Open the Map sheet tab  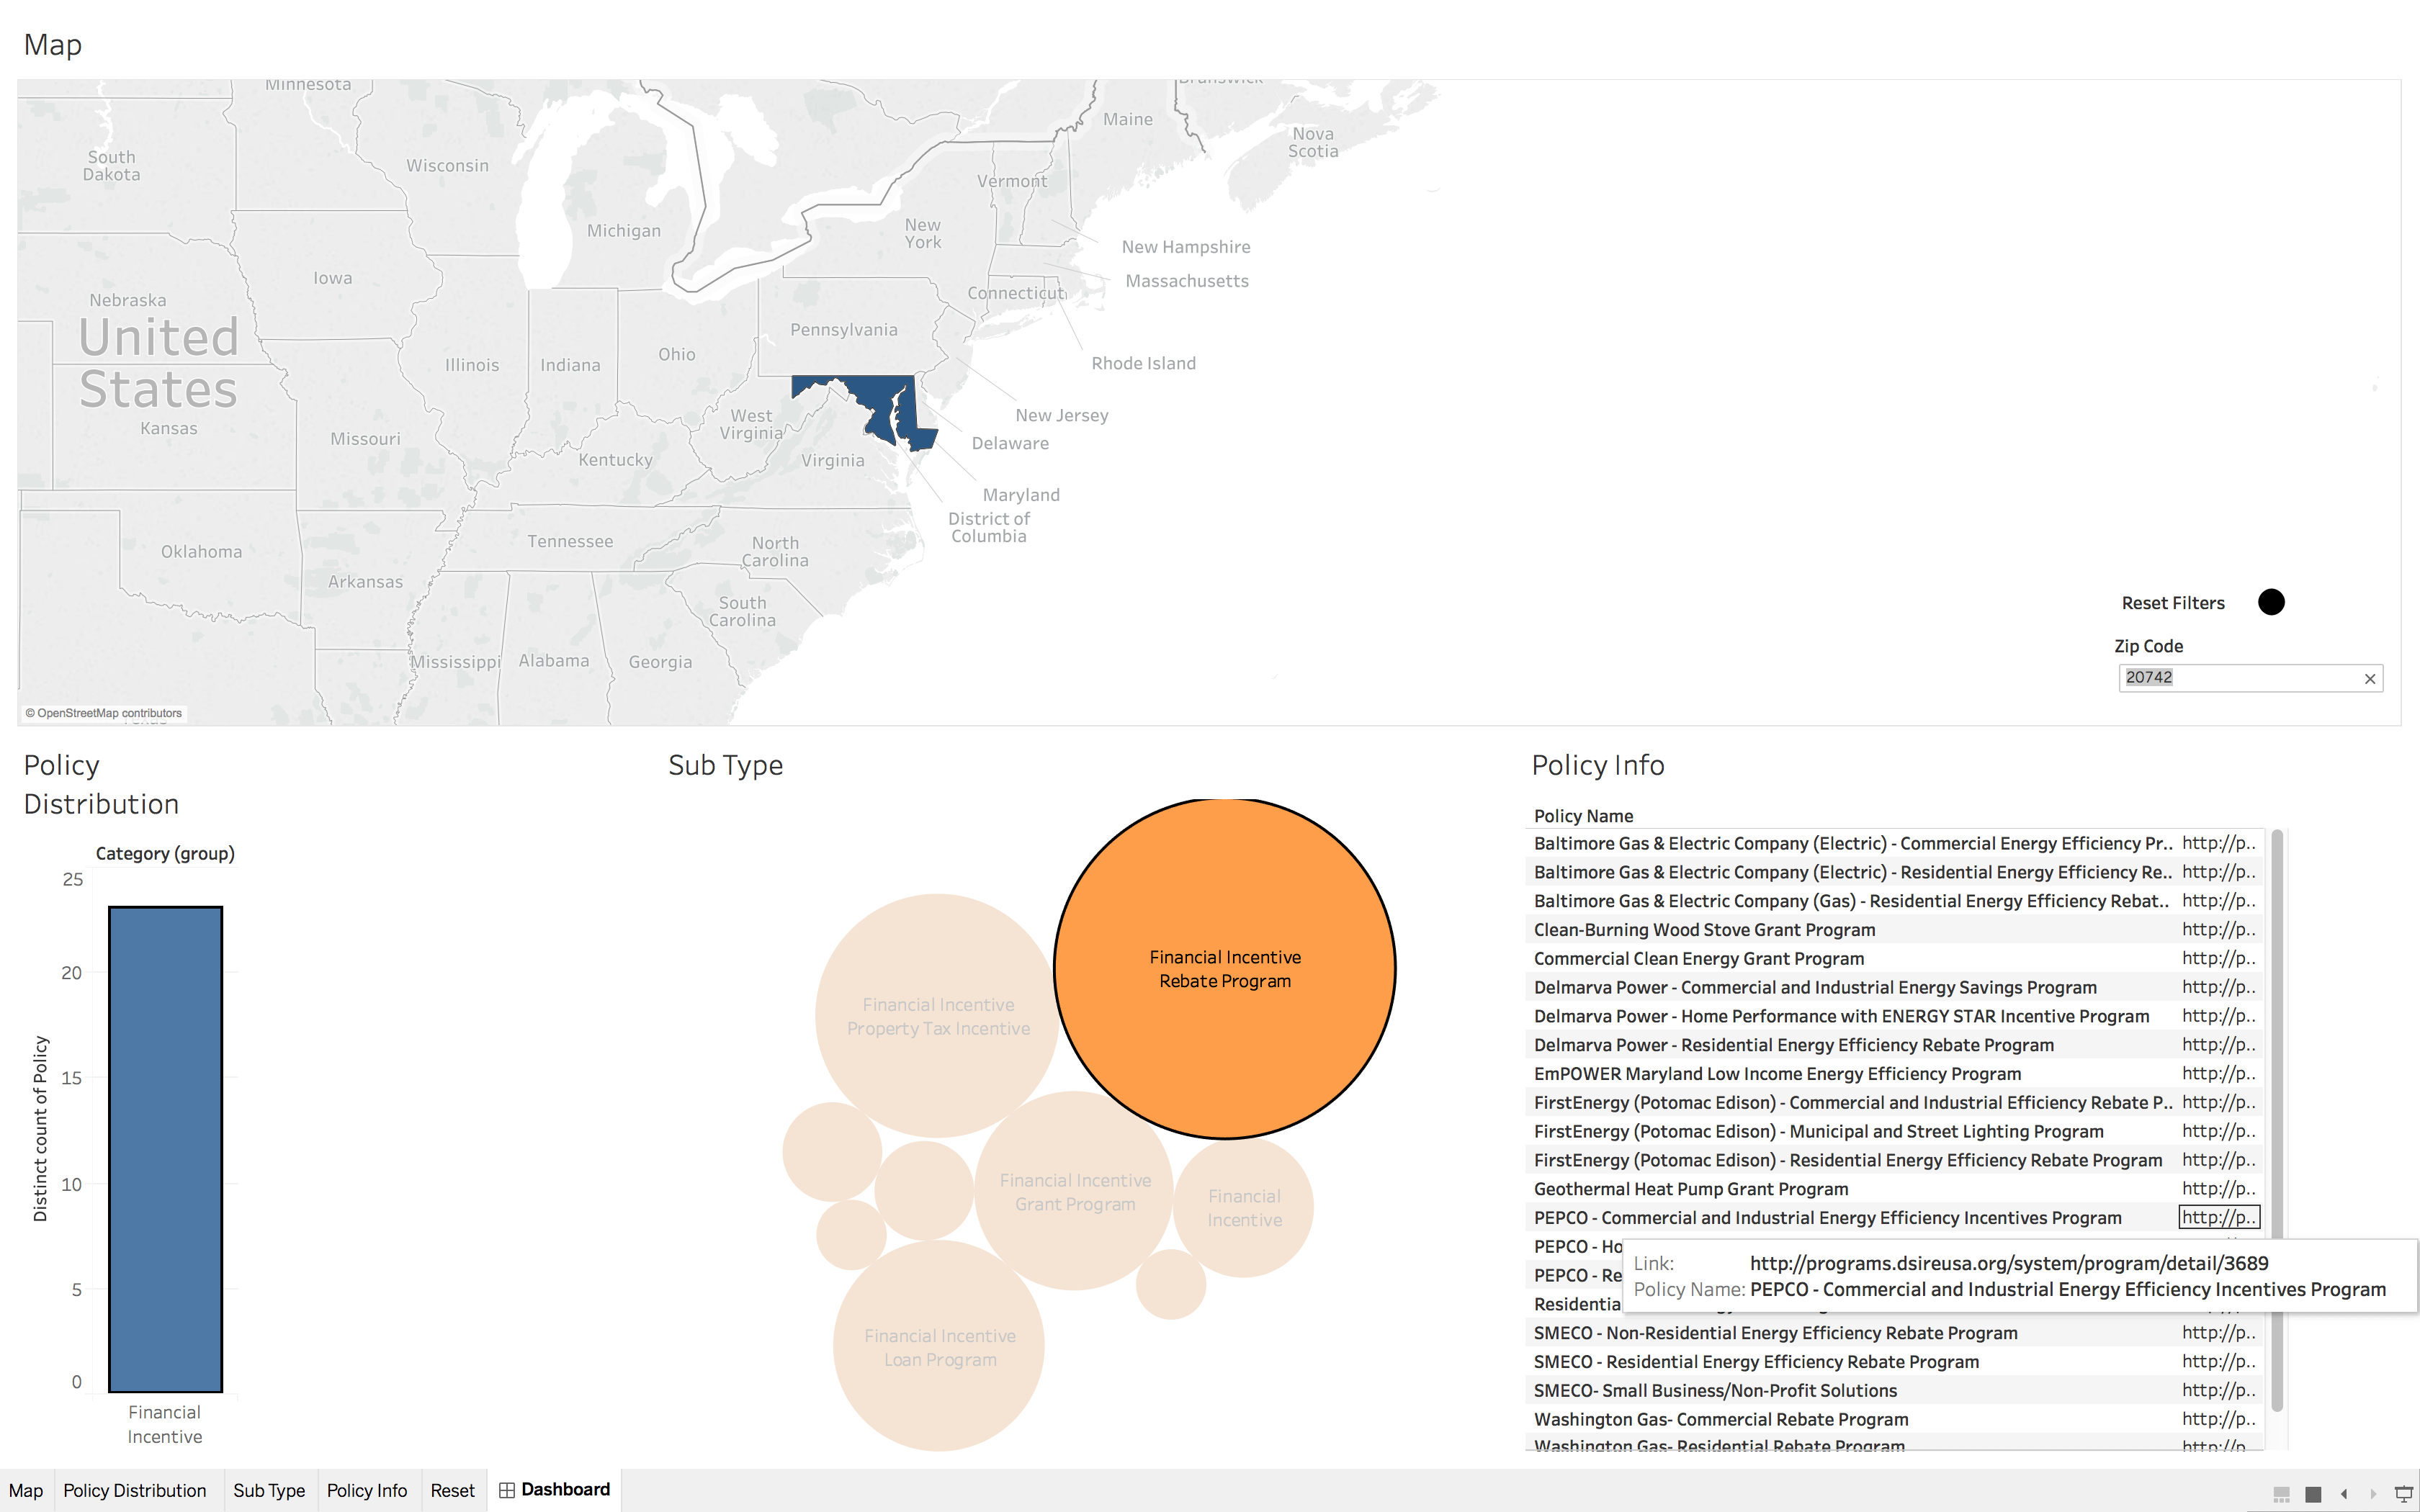tap(26, 1490)
